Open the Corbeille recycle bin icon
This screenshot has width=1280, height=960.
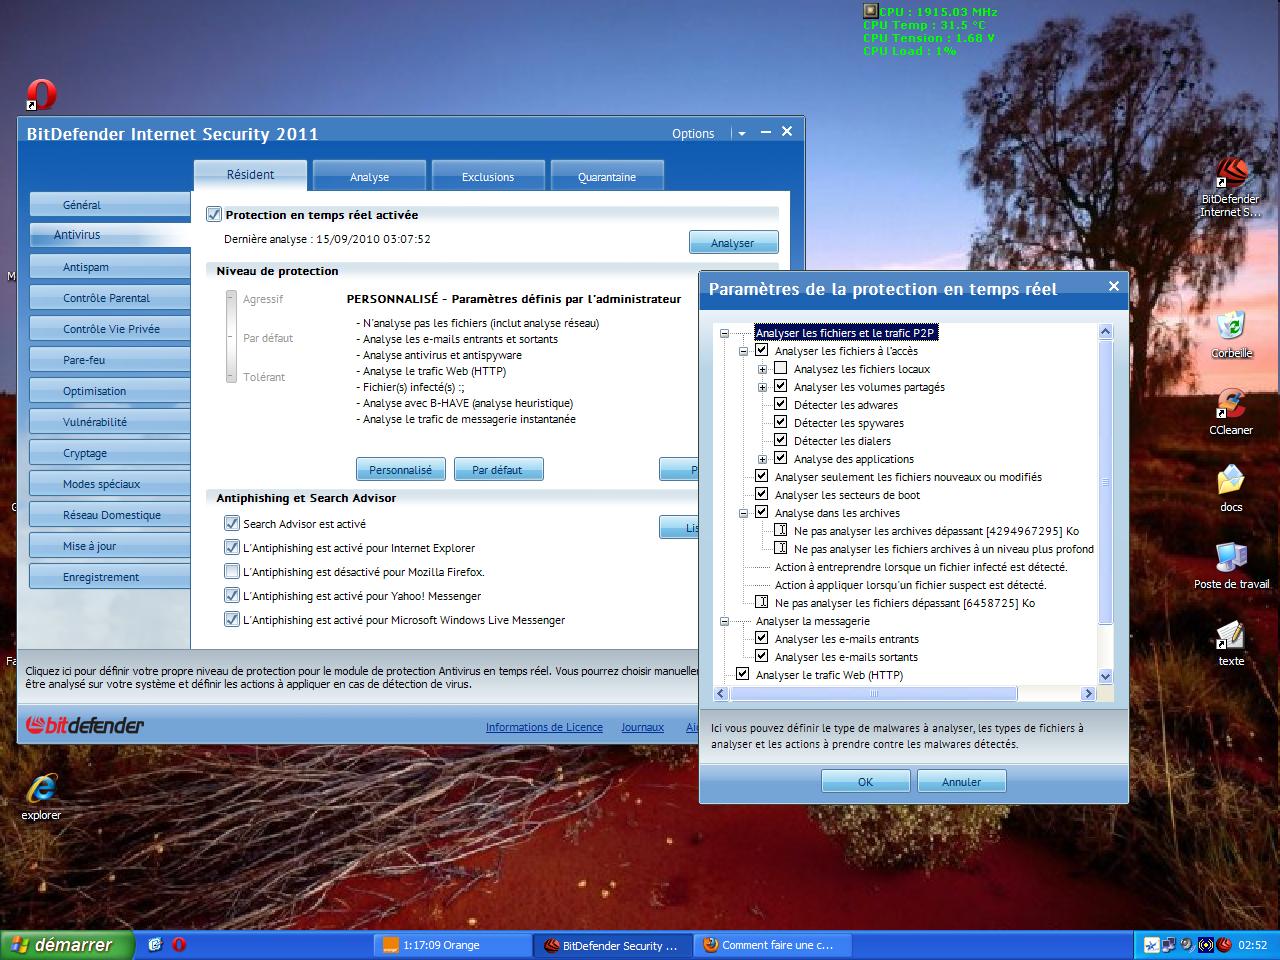tap(1231, 334)
